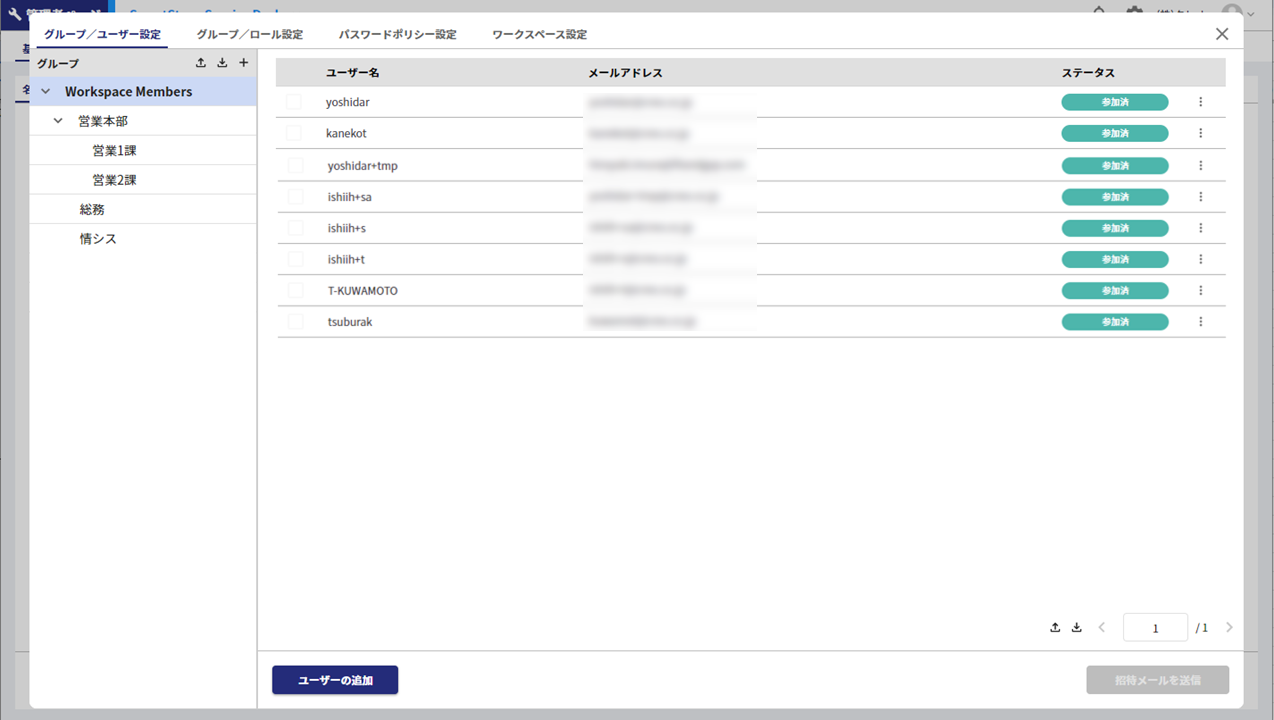Click the group download icon in the group panel header

[x=222, y=63]
